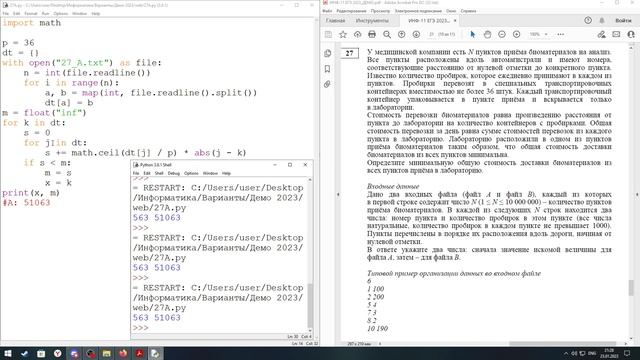Click the Acrobat page number field
The width and height of the screenshot is (640, 360).
(431, 35)
